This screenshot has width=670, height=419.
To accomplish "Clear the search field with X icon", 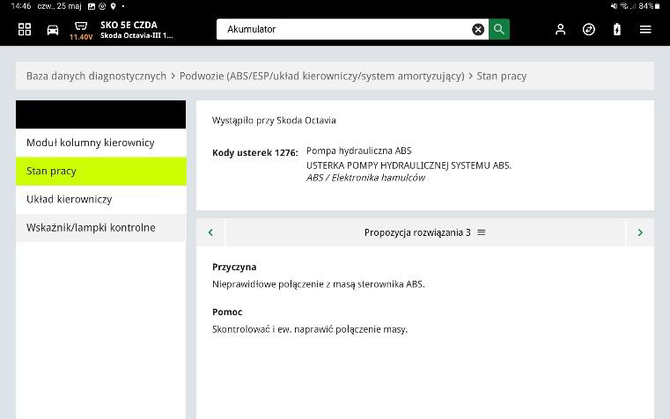I will point(478,29).
